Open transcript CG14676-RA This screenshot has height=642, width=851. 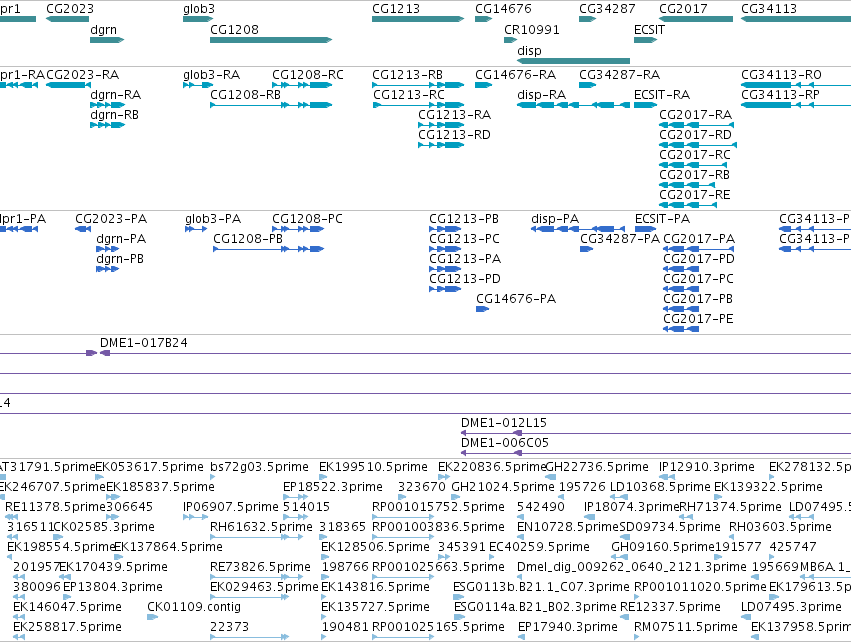516,75
